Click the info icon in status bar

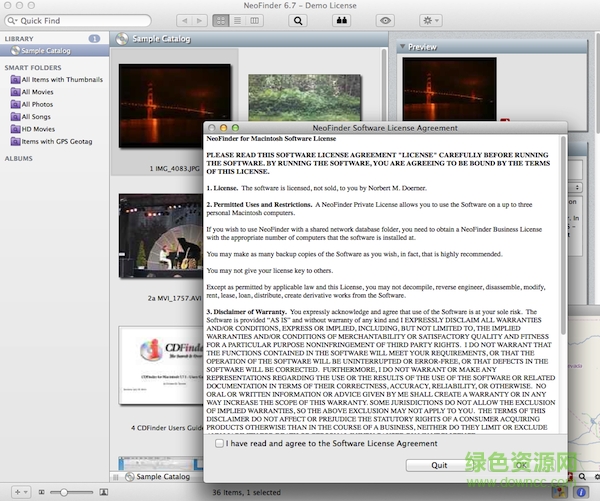pyautogui.click(x=582, y=492)
